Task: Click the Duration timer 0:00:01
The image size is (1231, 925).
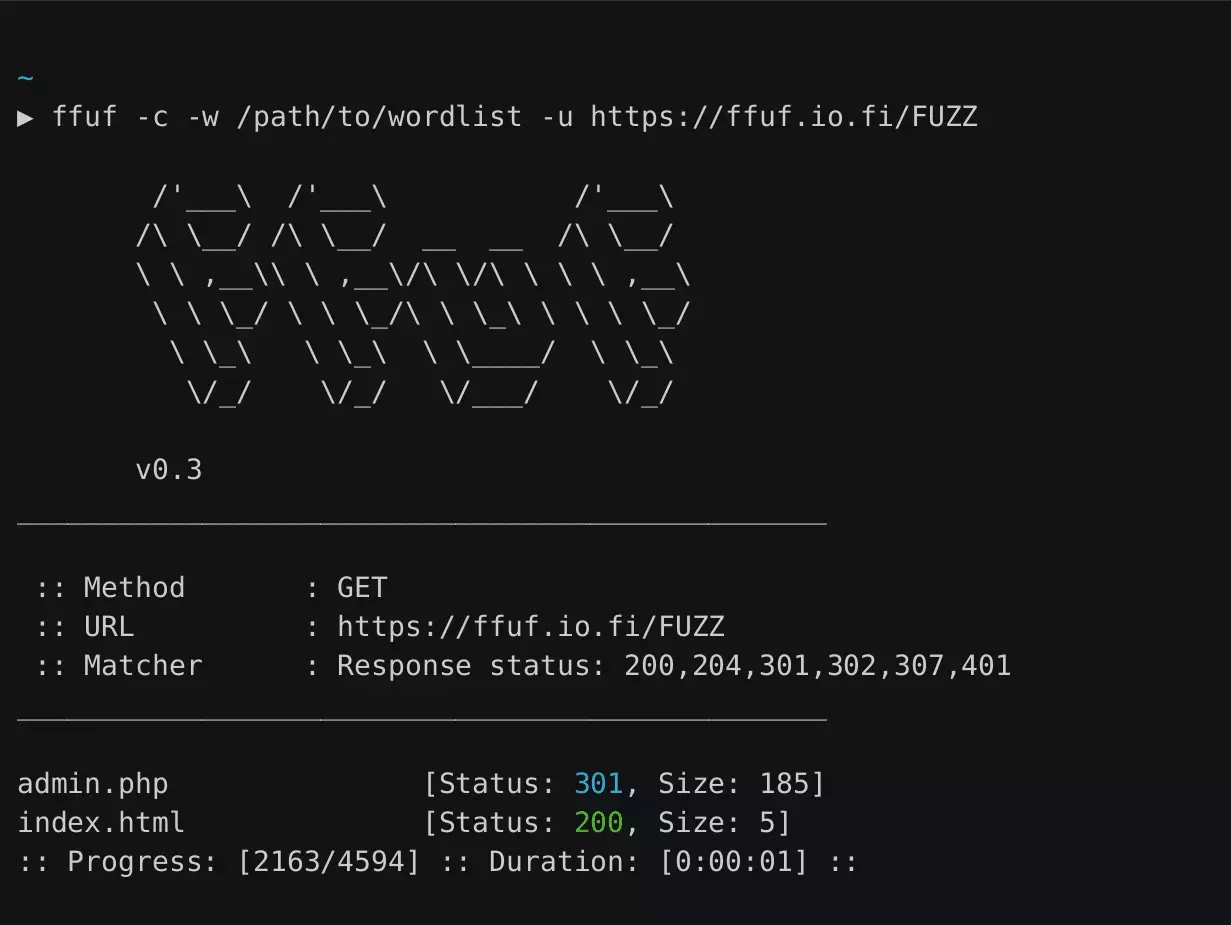Action: click(x=733, y=862)
